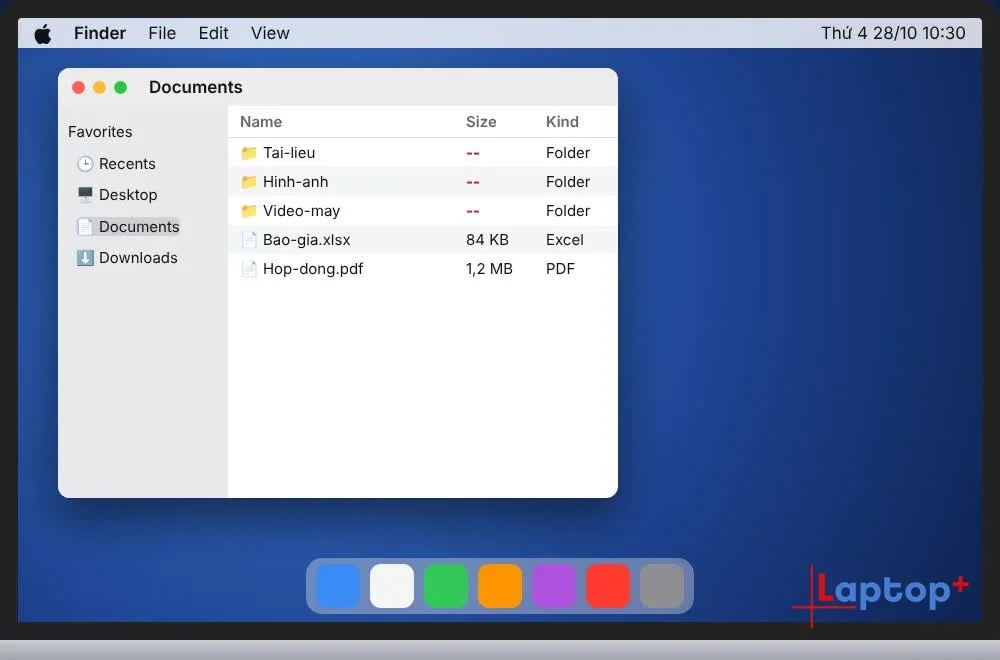1000x660 pixels.
Task: Open the orange Dock app icon
Action: [500, 585]
